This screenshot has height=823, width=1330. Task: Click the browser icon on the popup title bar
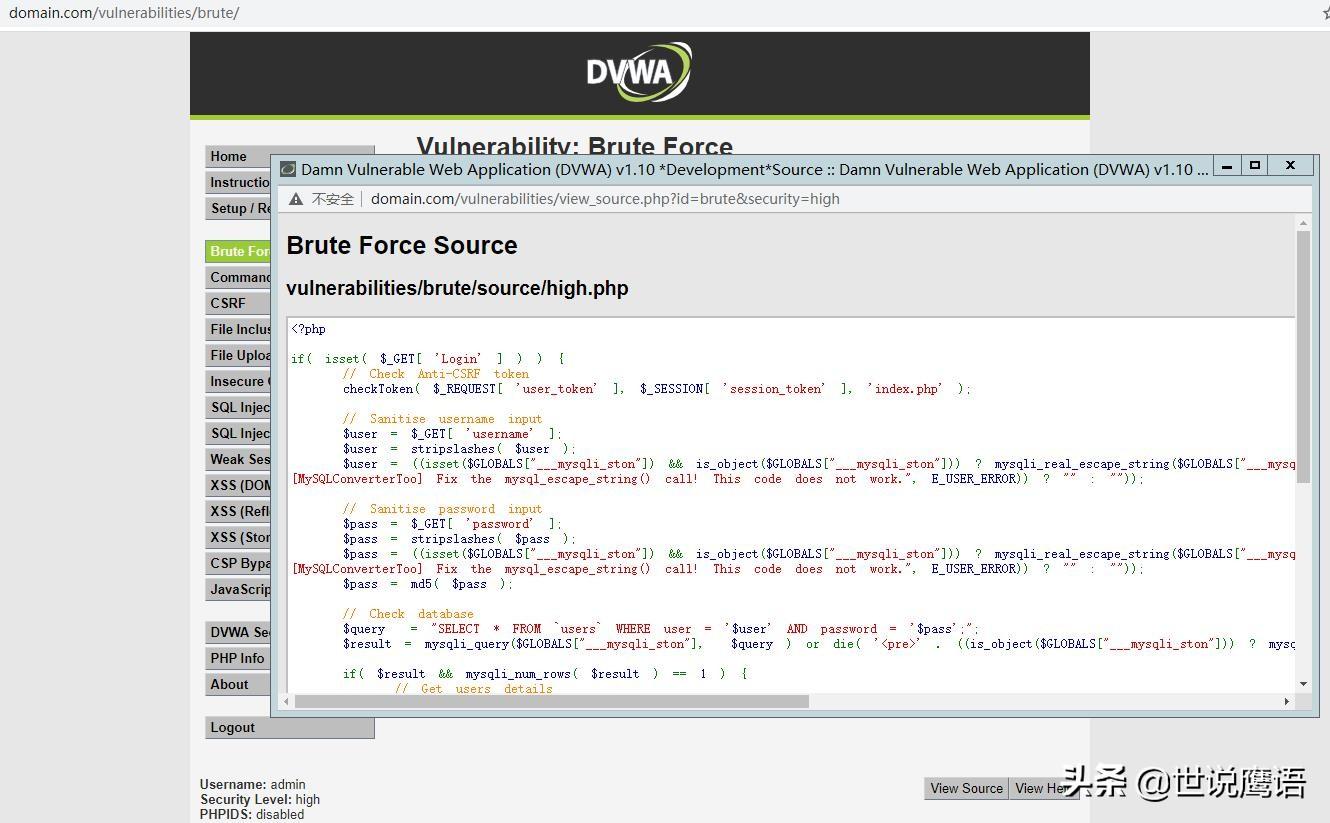click(287, 168)
